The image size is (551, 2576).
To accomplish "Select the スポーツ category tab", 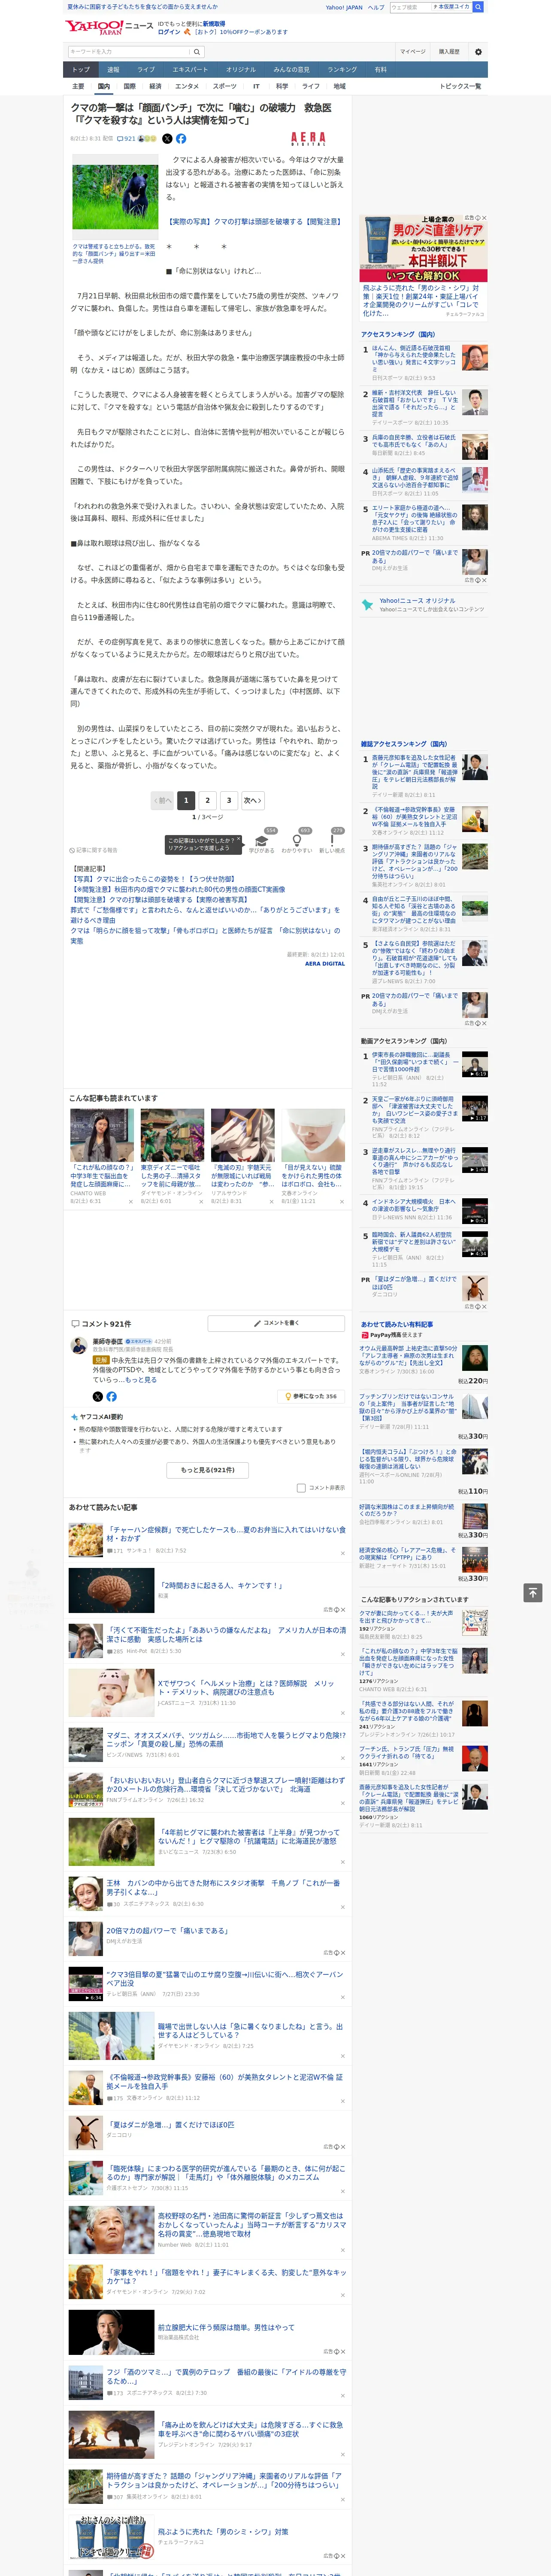I will point(225,86).
